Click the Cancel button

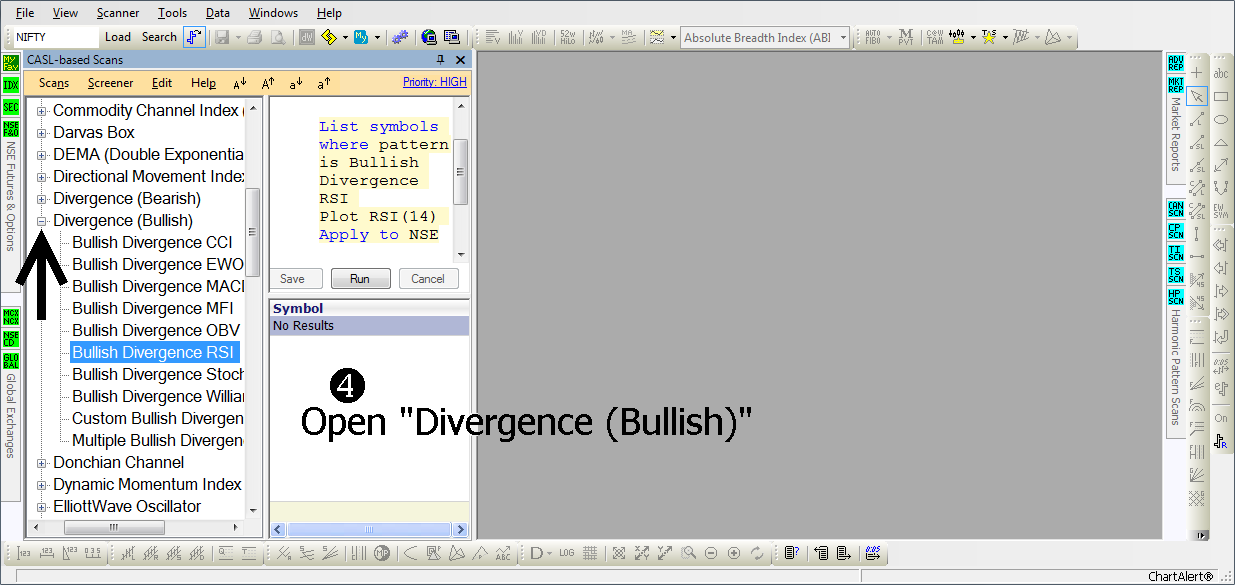428,279
